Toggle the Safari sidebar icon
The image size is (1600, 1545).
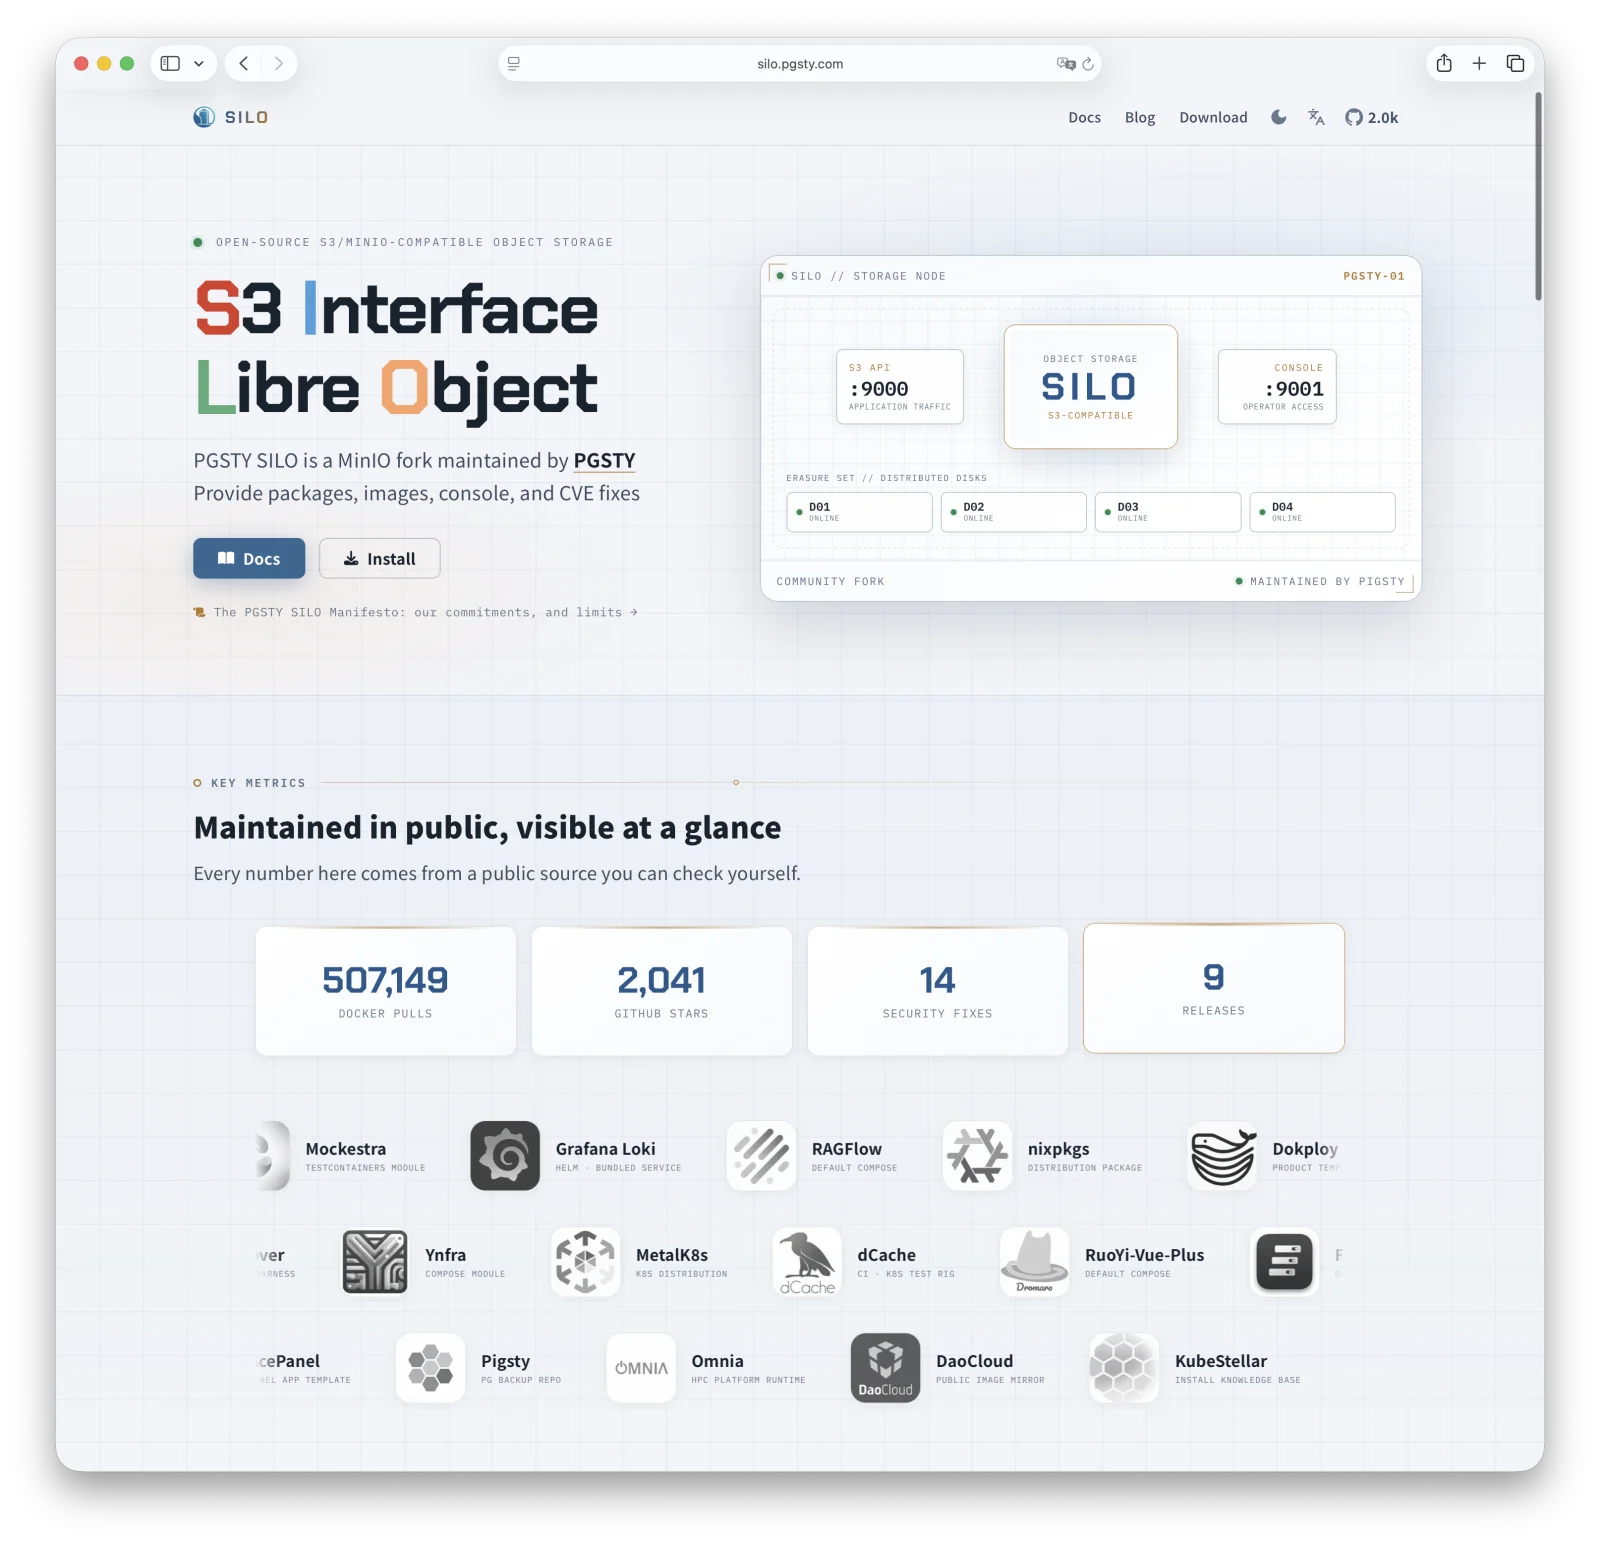(x=170, y=63)
